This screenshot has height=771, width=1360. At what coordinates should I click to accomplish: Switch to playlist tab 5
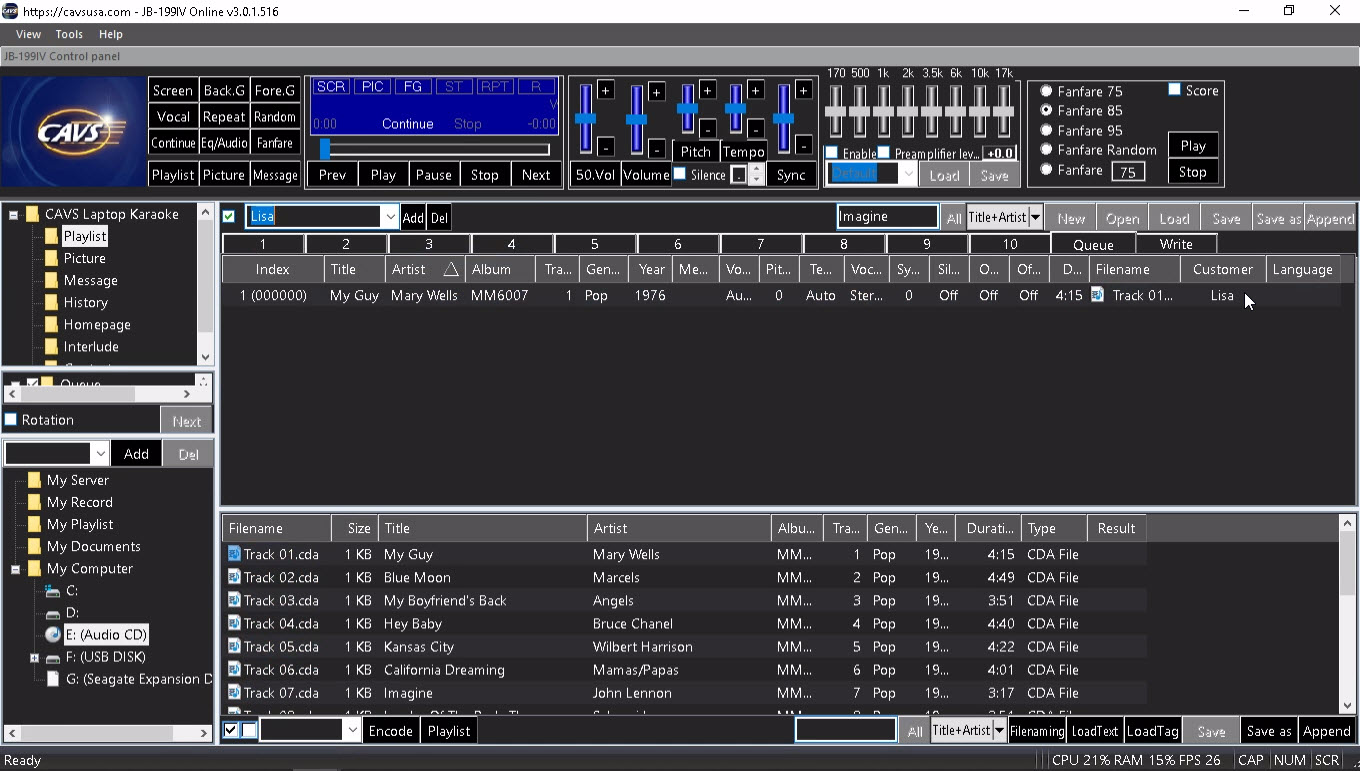click(594, 244)
